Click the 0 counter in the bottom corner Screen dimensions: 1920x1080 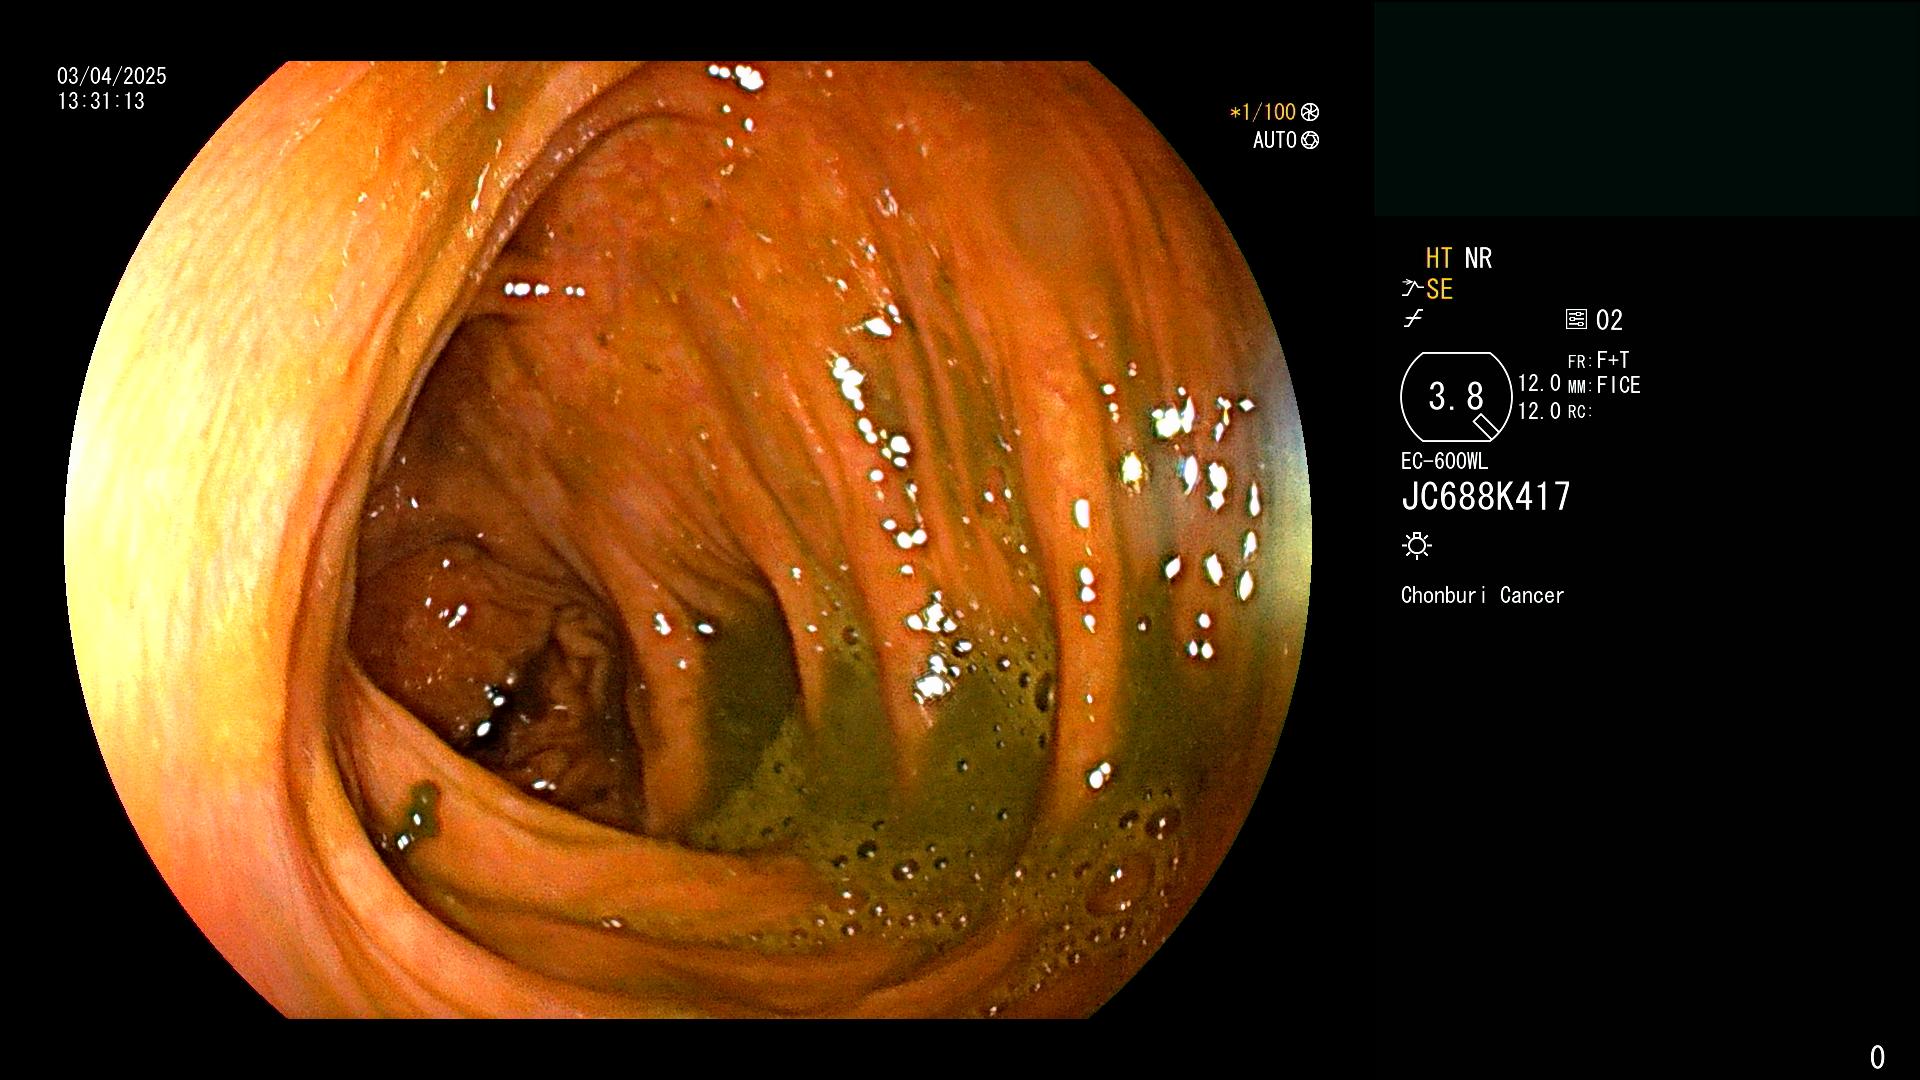(1877, 1057)
